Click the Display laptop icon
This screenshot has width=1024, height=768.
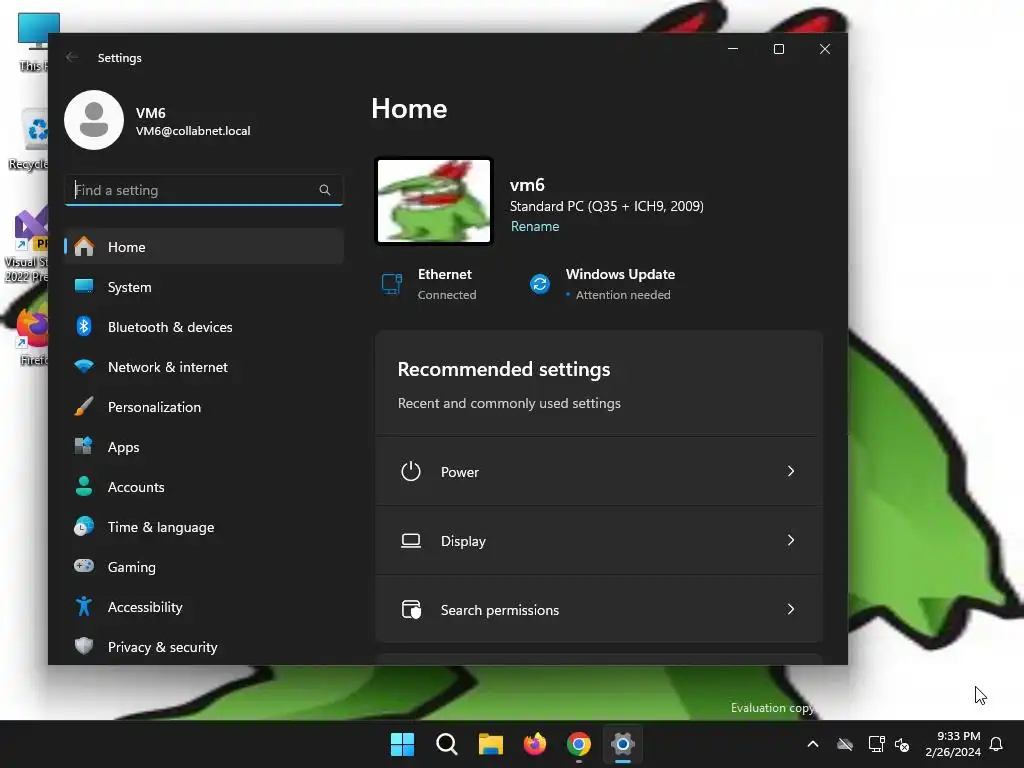click(411, 541)
